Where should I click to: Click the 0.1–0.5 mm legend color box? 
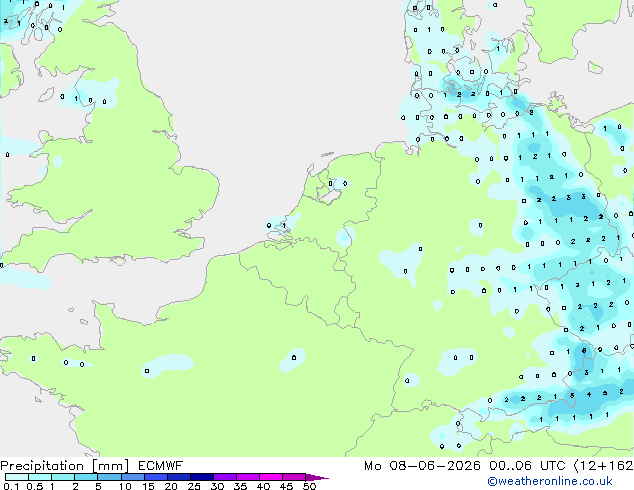17,477
